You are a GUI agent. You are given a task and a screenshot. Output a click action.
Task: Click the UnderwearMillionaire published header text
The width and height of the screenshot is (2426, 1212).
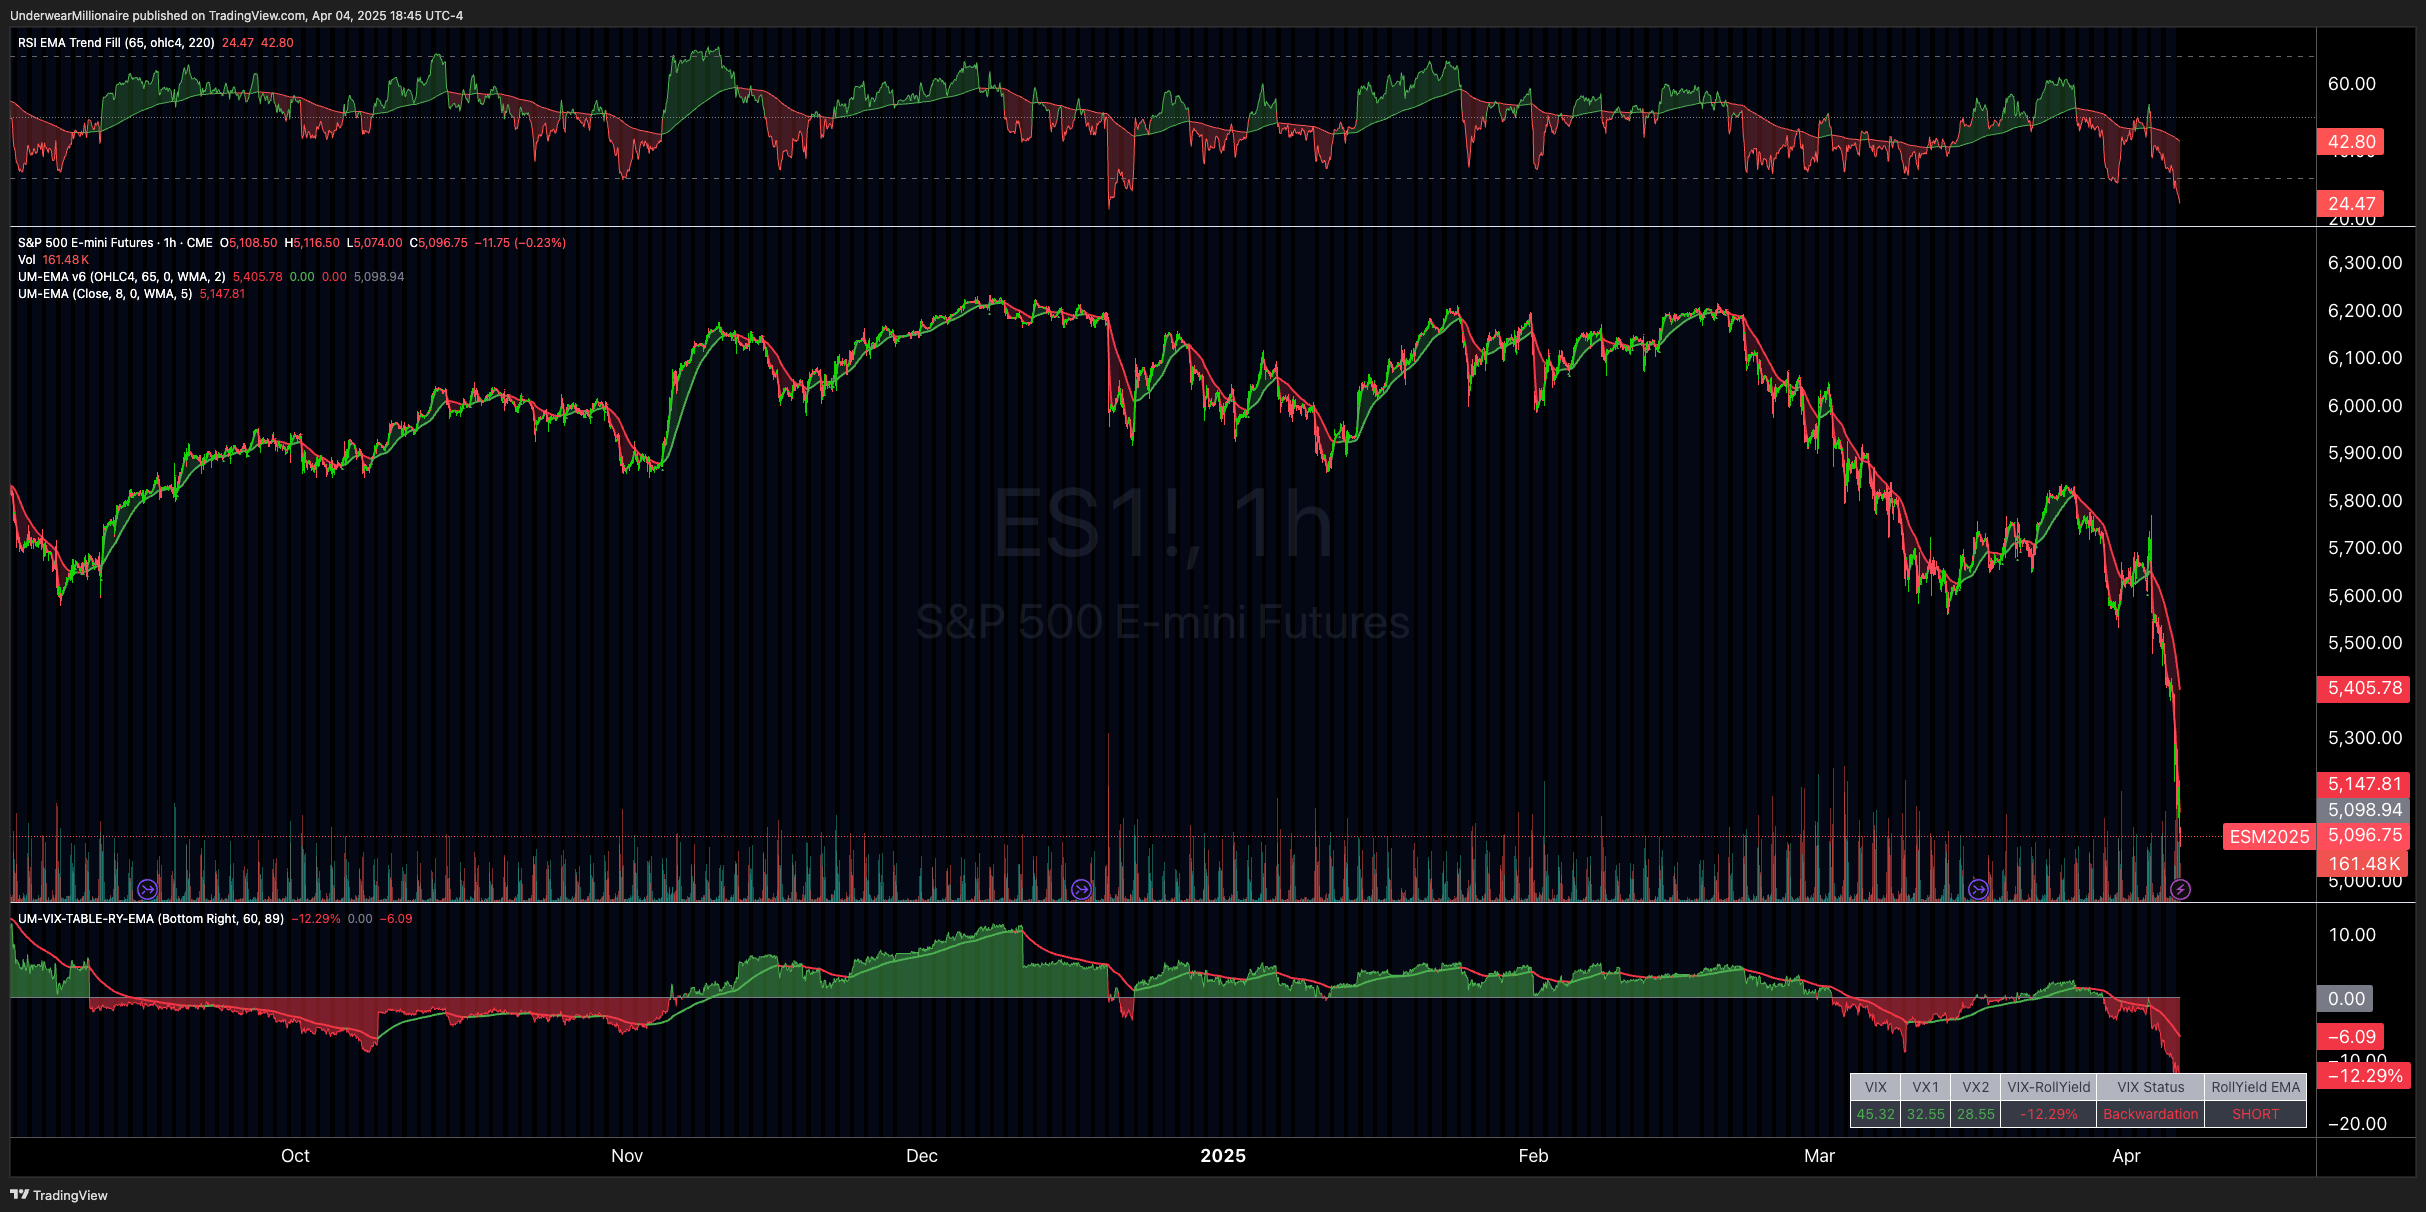pos(236,16)
